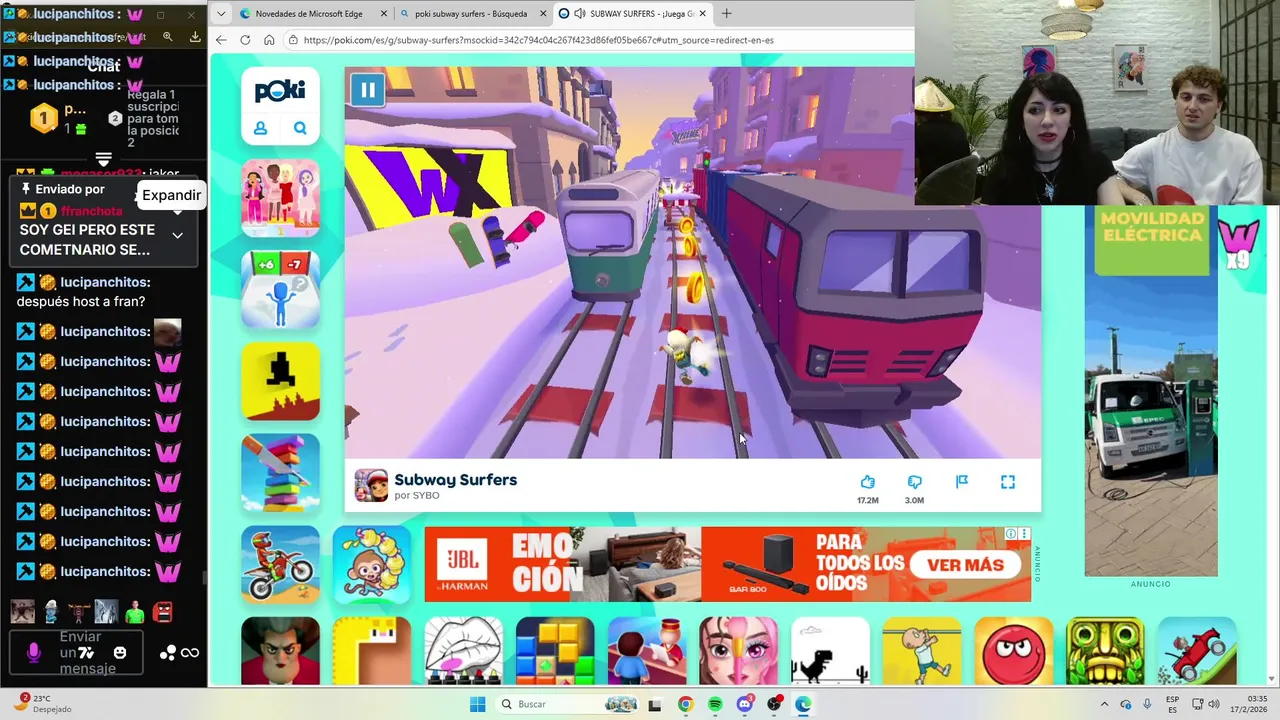This screenshot has width=1280, height=720.
Task: Click the poki.com address bar
Action: [598, 40]
